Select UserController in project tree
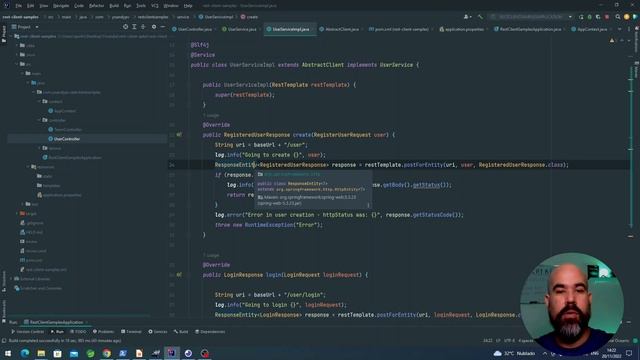The height and width of the screenshot is (360, 640). click(x=67, y=139)
